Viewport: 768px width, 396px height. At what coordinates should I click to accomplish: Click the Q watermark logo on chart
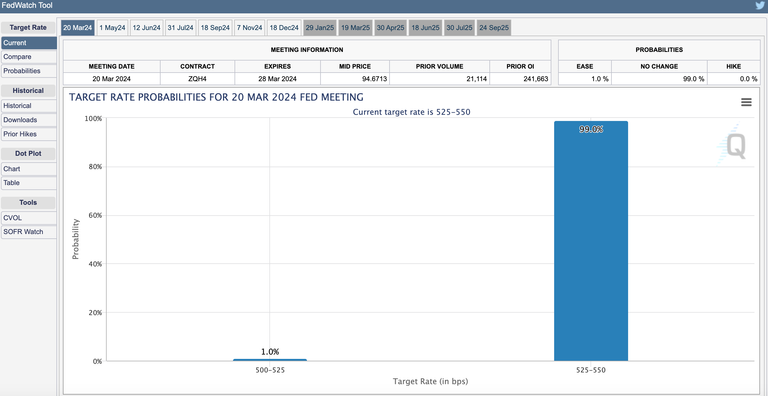[x=732, y=146]
